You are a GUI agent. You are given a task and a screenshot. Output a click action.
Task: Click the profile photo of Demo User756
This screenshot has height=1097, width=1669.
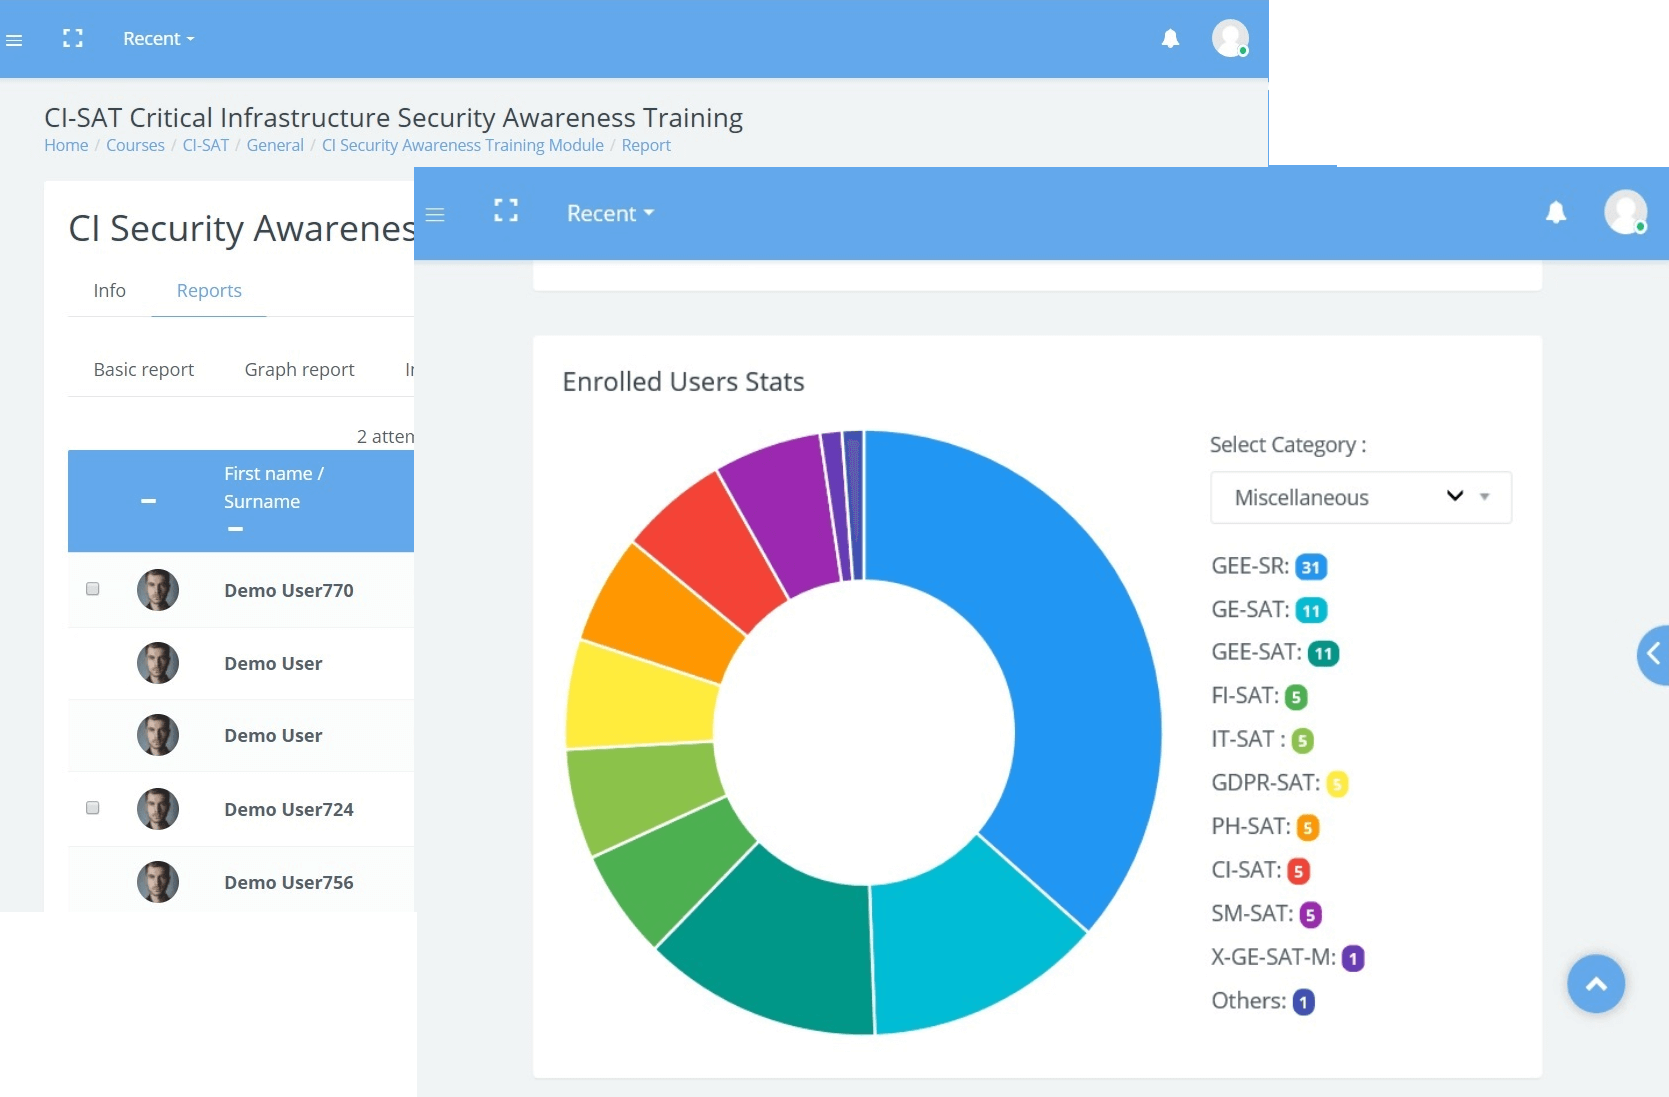pos(158,882)
